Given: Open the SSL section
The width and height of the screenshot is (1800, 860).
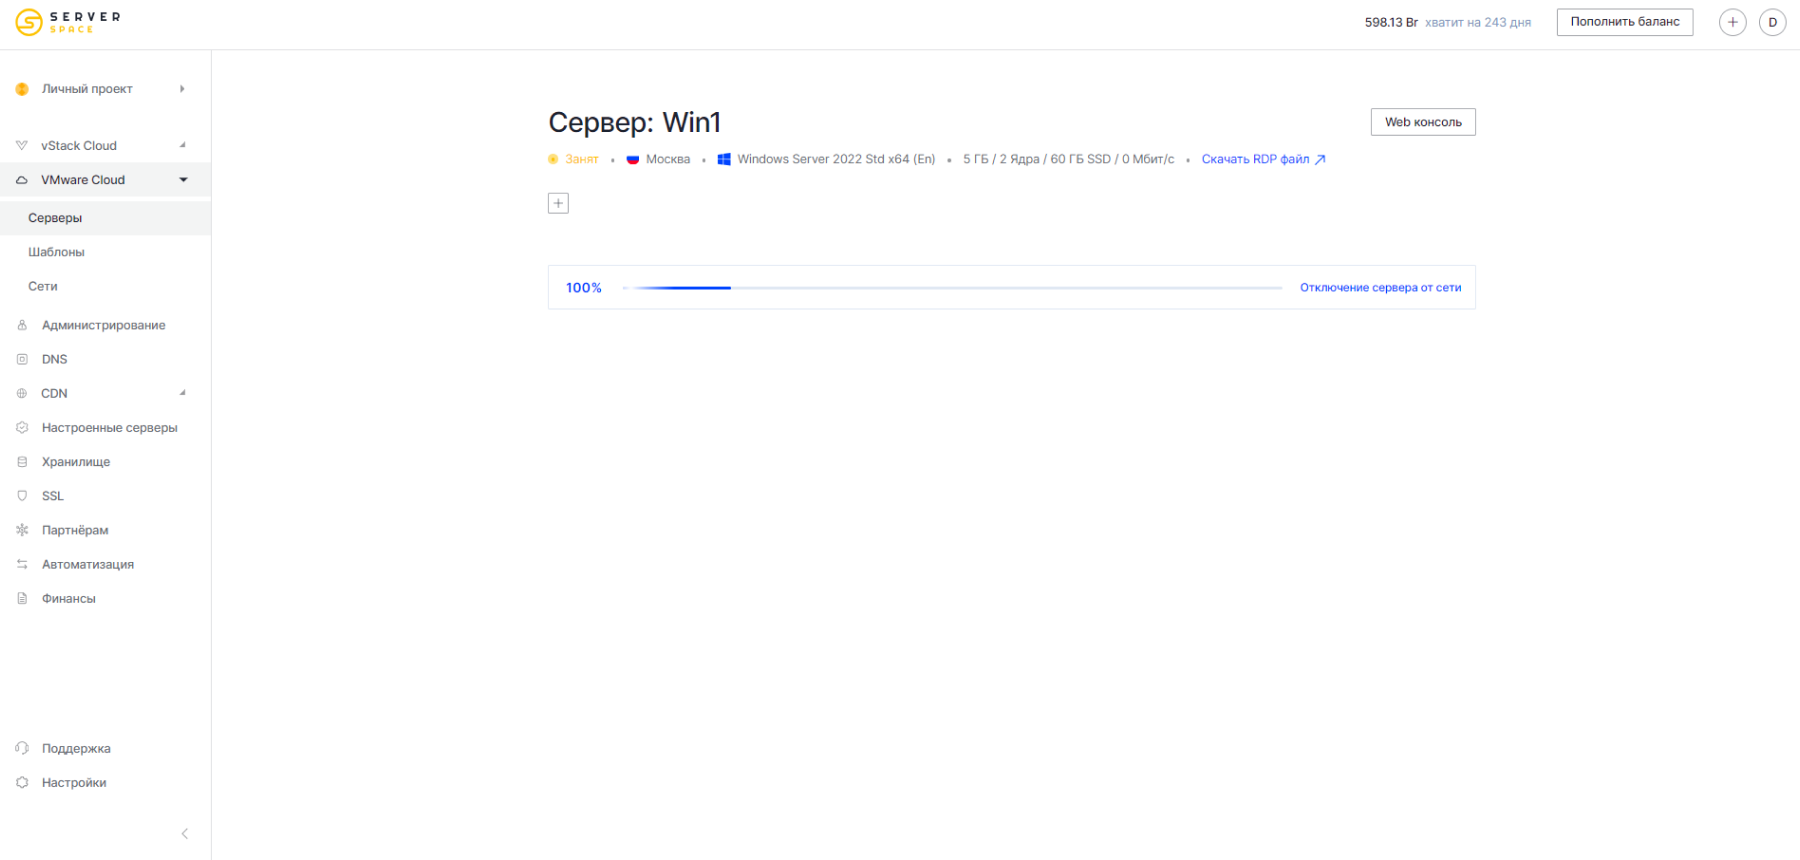Looking at the screenshot, I should (x=53, y=496).
